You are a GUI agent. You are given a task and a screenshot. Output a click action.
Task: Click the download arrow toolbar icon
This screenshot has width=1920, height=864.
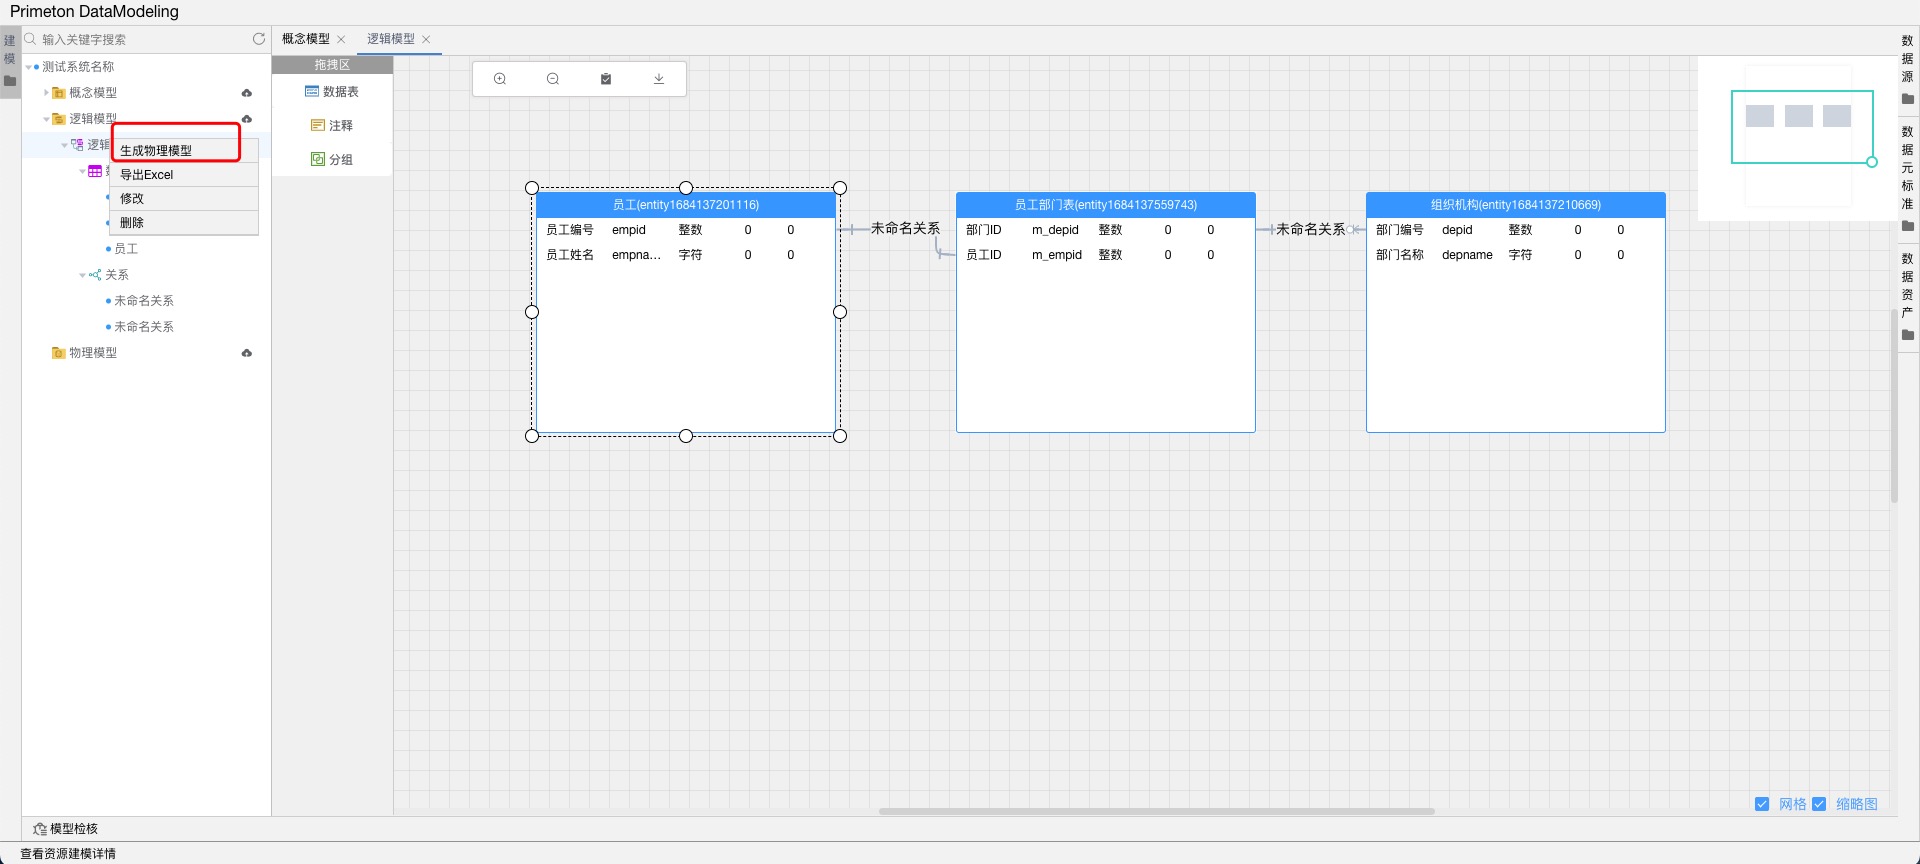[659, 79]
